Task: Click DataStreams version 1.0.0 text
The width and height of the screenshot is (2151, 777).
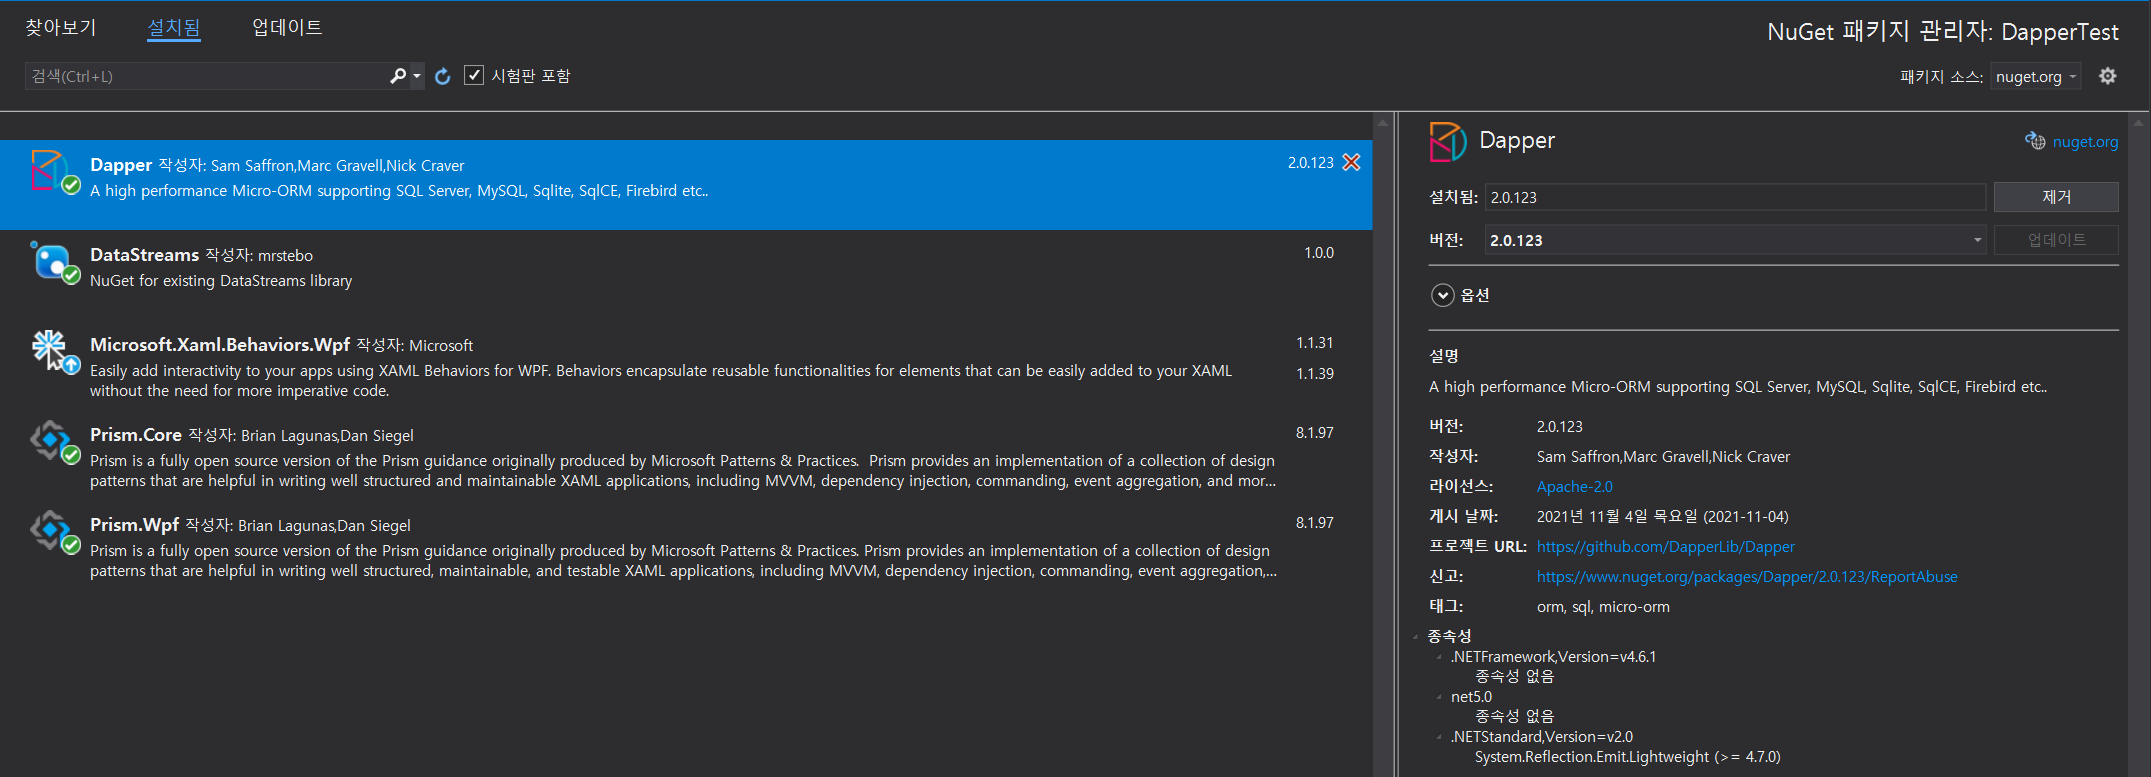Action: click(1318, 253)
